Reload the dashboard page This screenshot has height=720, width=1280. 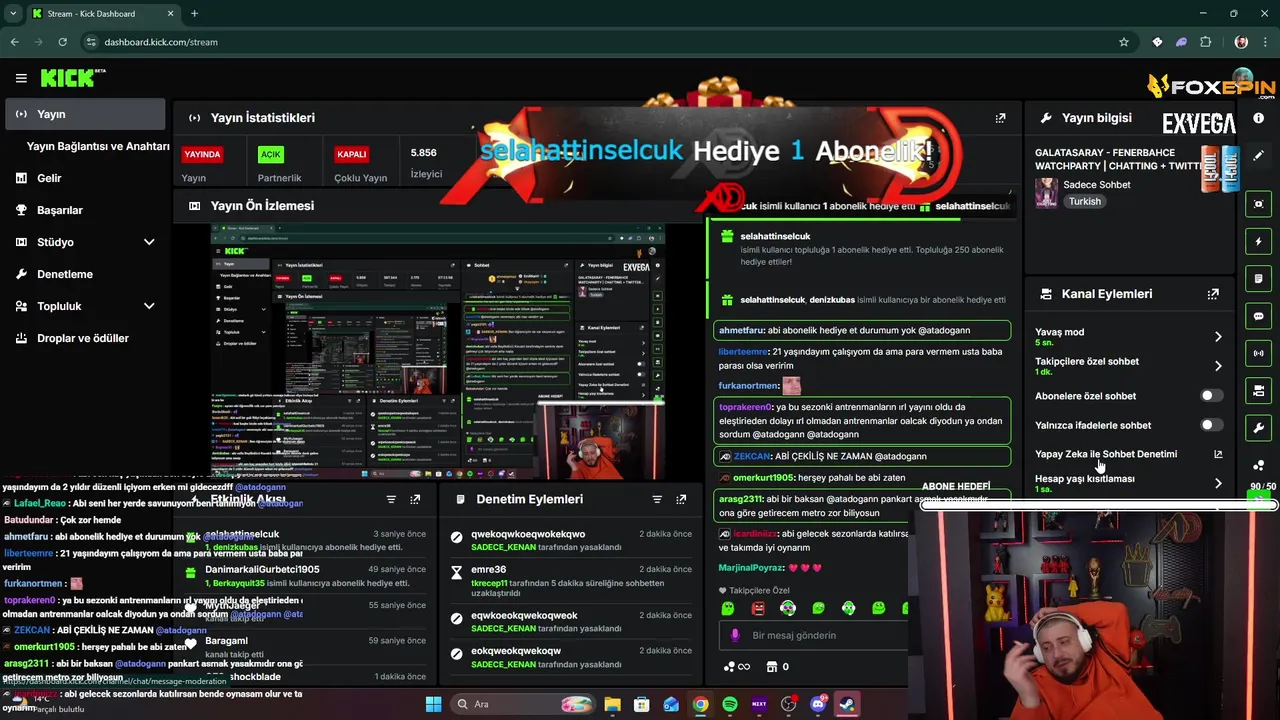click(x=62, y=42)
